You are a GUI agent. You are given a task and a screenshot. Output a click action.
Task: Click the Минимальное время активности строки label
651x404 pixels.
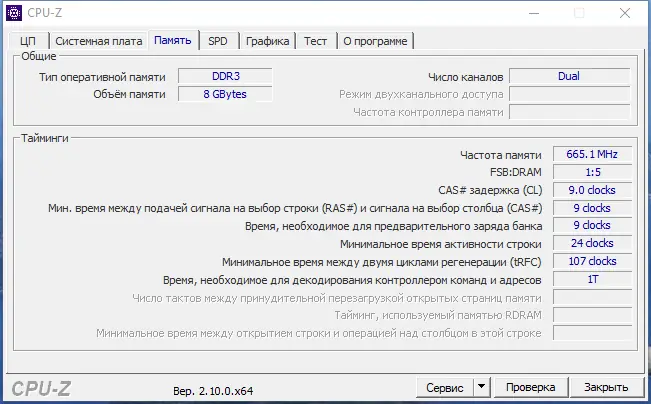click(441, 244)
